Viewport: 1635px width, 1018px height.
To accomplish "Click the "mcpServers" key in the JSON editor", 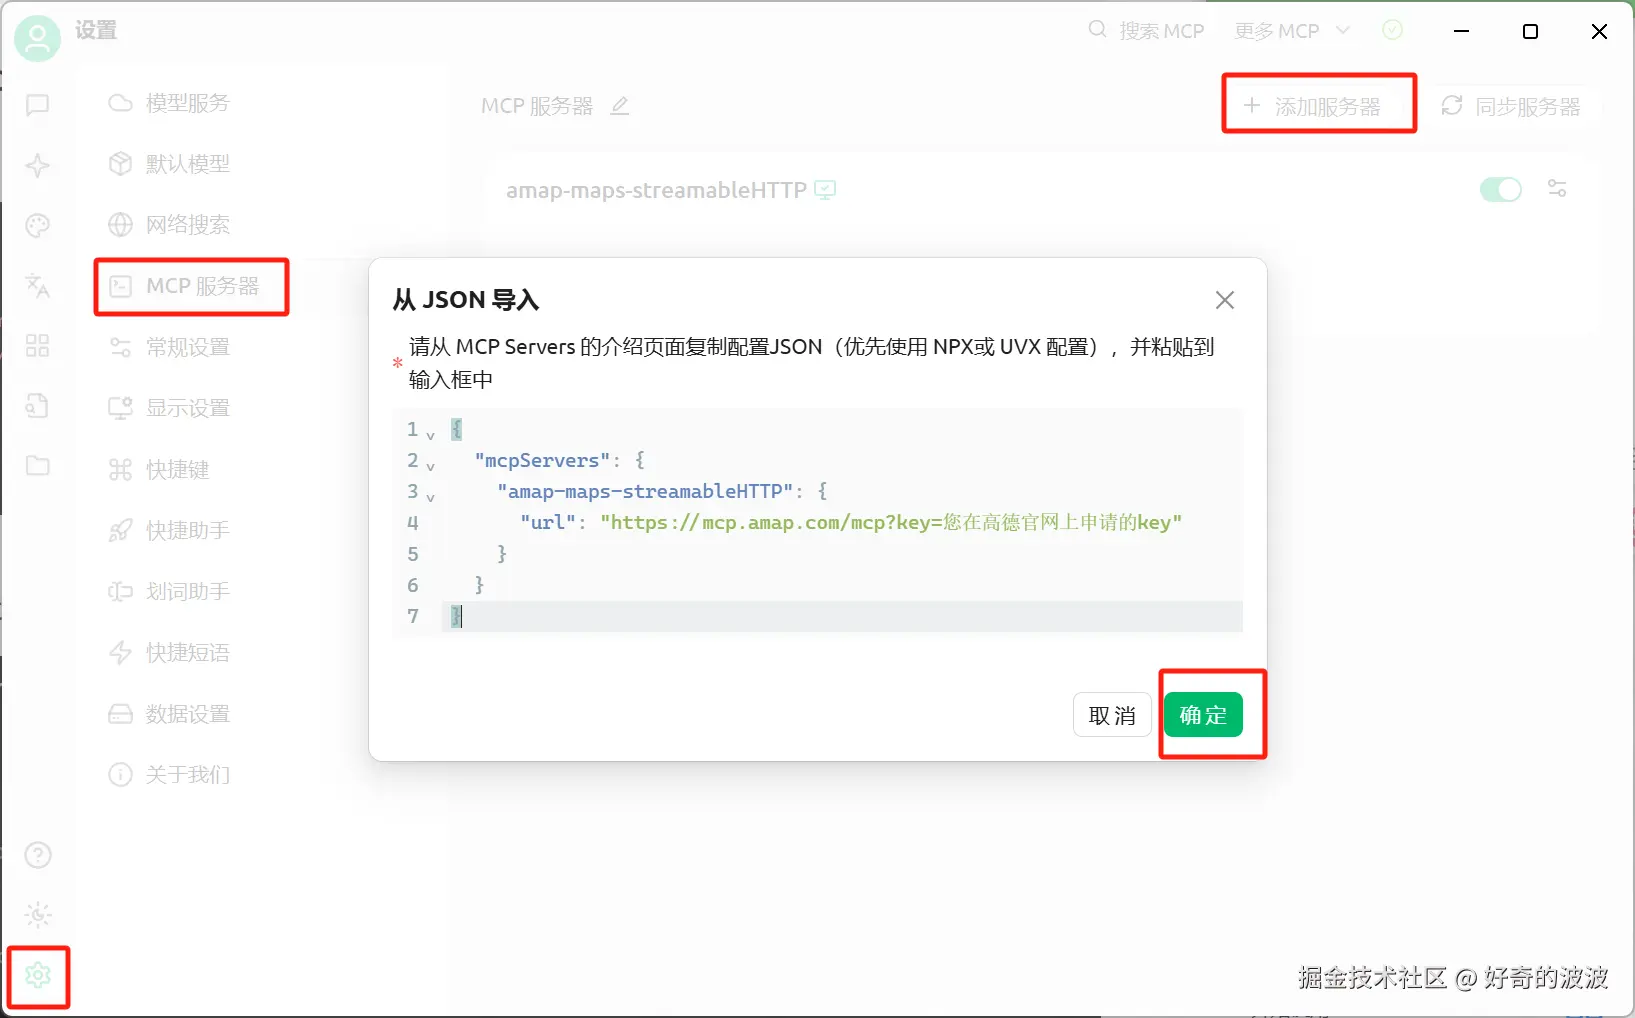I will point(542,461).
